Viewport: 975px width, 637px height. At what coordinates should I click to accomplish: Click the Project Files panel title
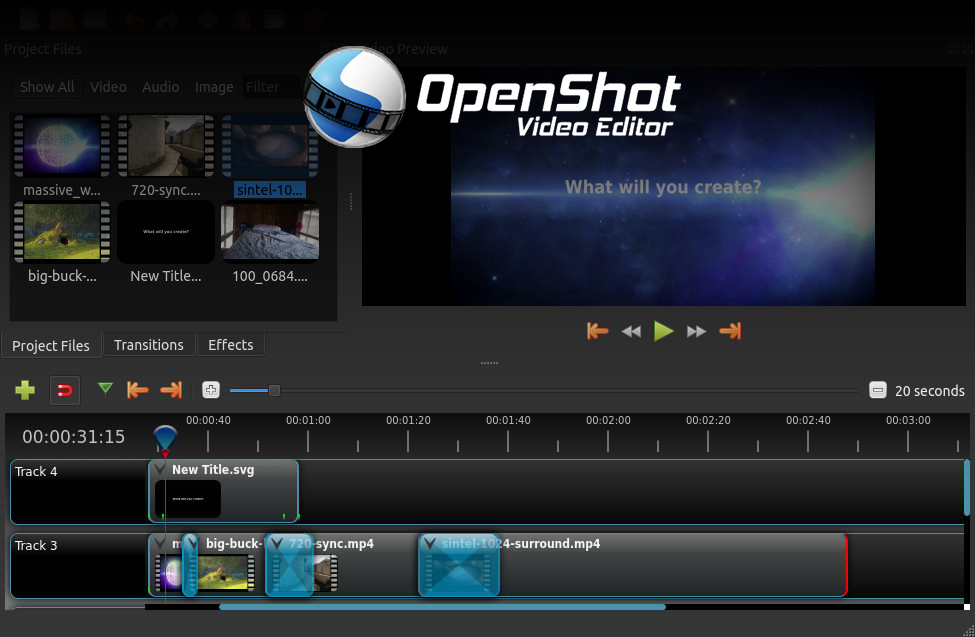tap(43, 49)
